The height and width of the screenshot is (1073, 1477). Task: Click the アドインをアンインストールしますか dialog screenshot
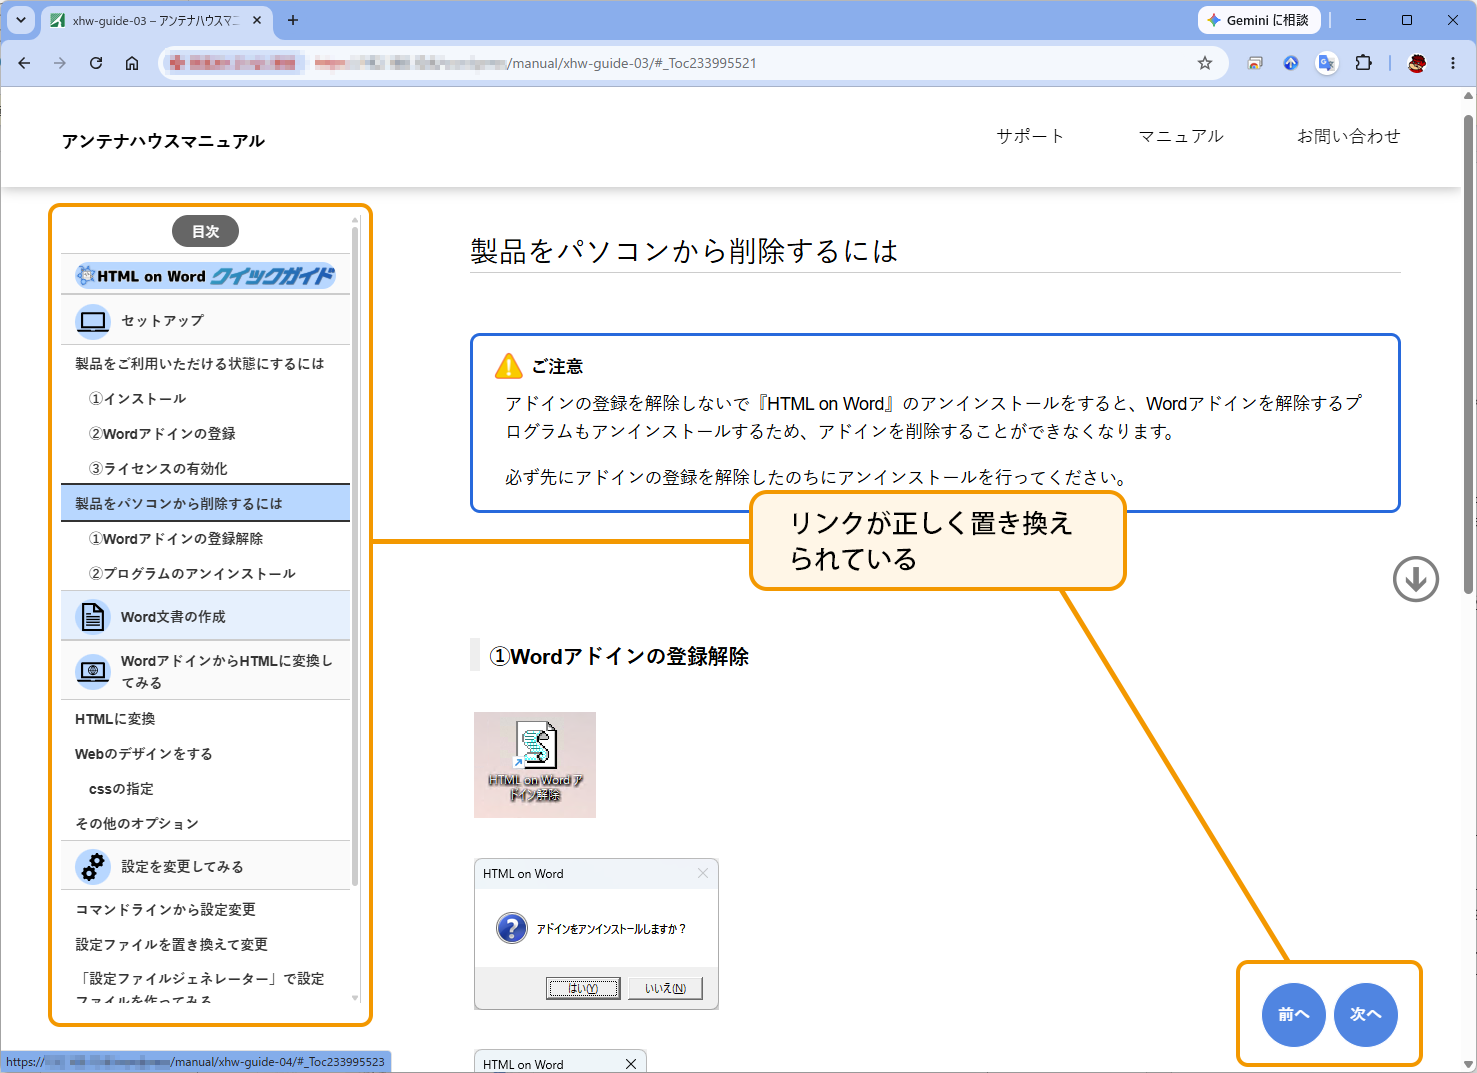click(596, 934)
